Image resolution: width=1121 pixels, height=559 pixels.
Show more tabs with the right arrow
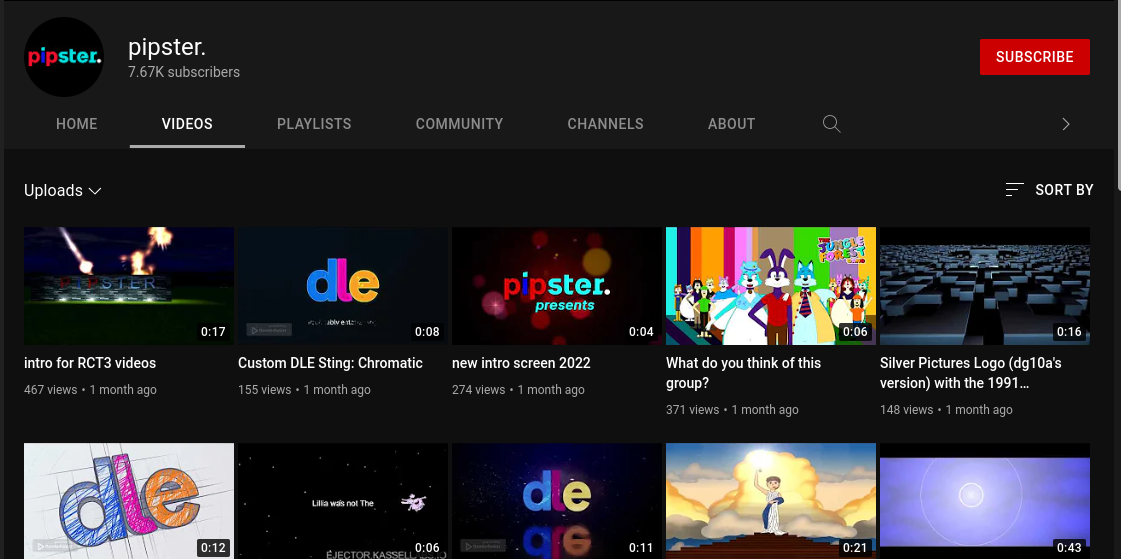point(1065,124)
